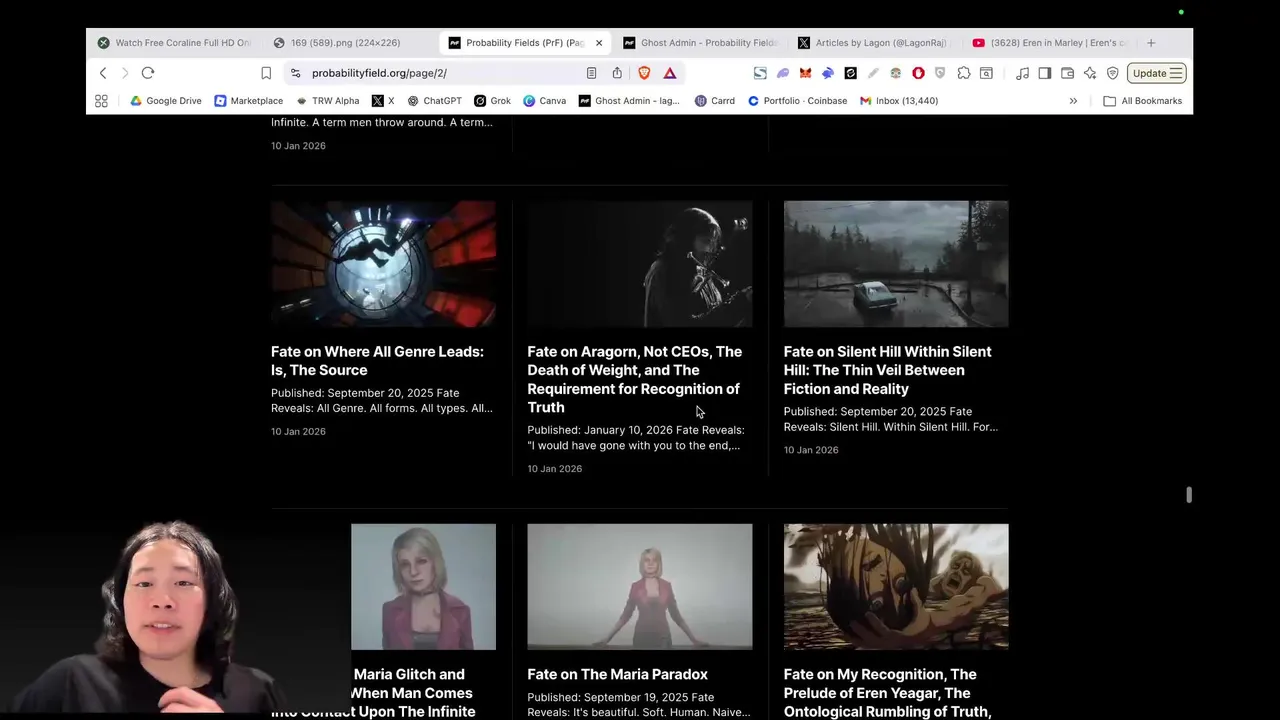Click the Maria Paradox standing figure thumbnail
1280x720 pixels.
click(x=640, y=587)
